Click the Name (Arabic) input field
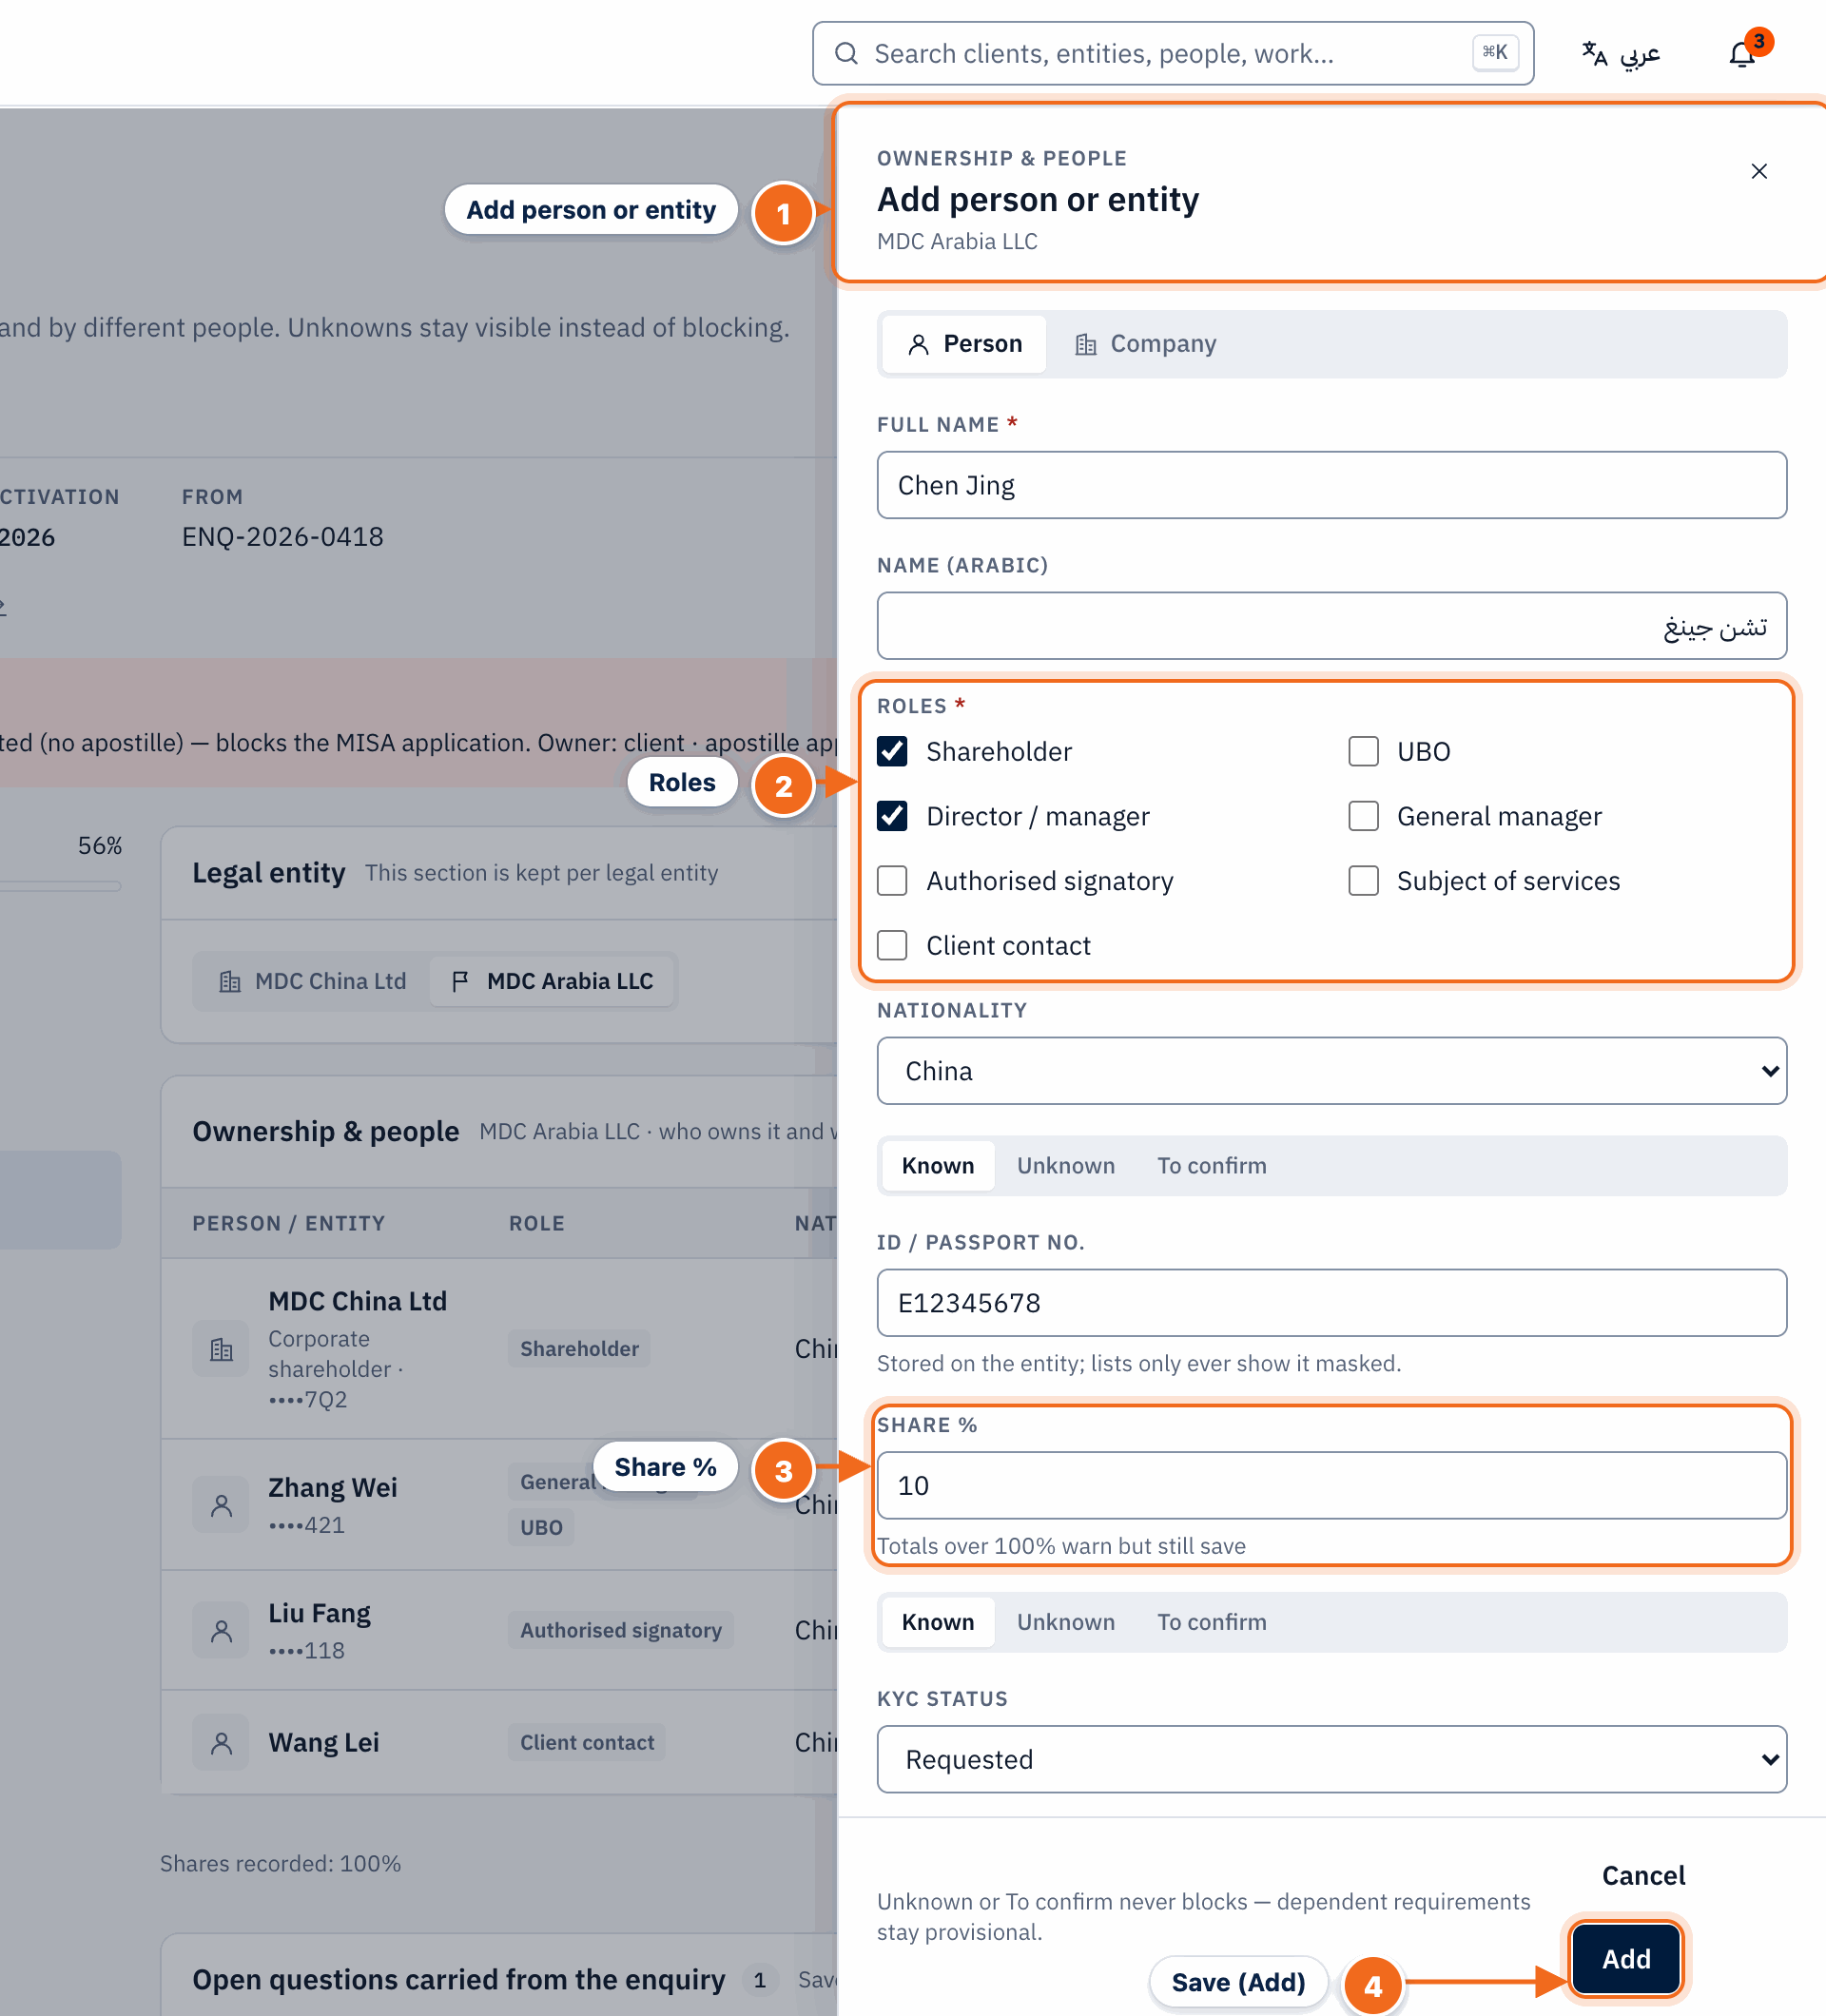The image size is (1826, 2016). pyautogui.click(x=1331, y=626)
